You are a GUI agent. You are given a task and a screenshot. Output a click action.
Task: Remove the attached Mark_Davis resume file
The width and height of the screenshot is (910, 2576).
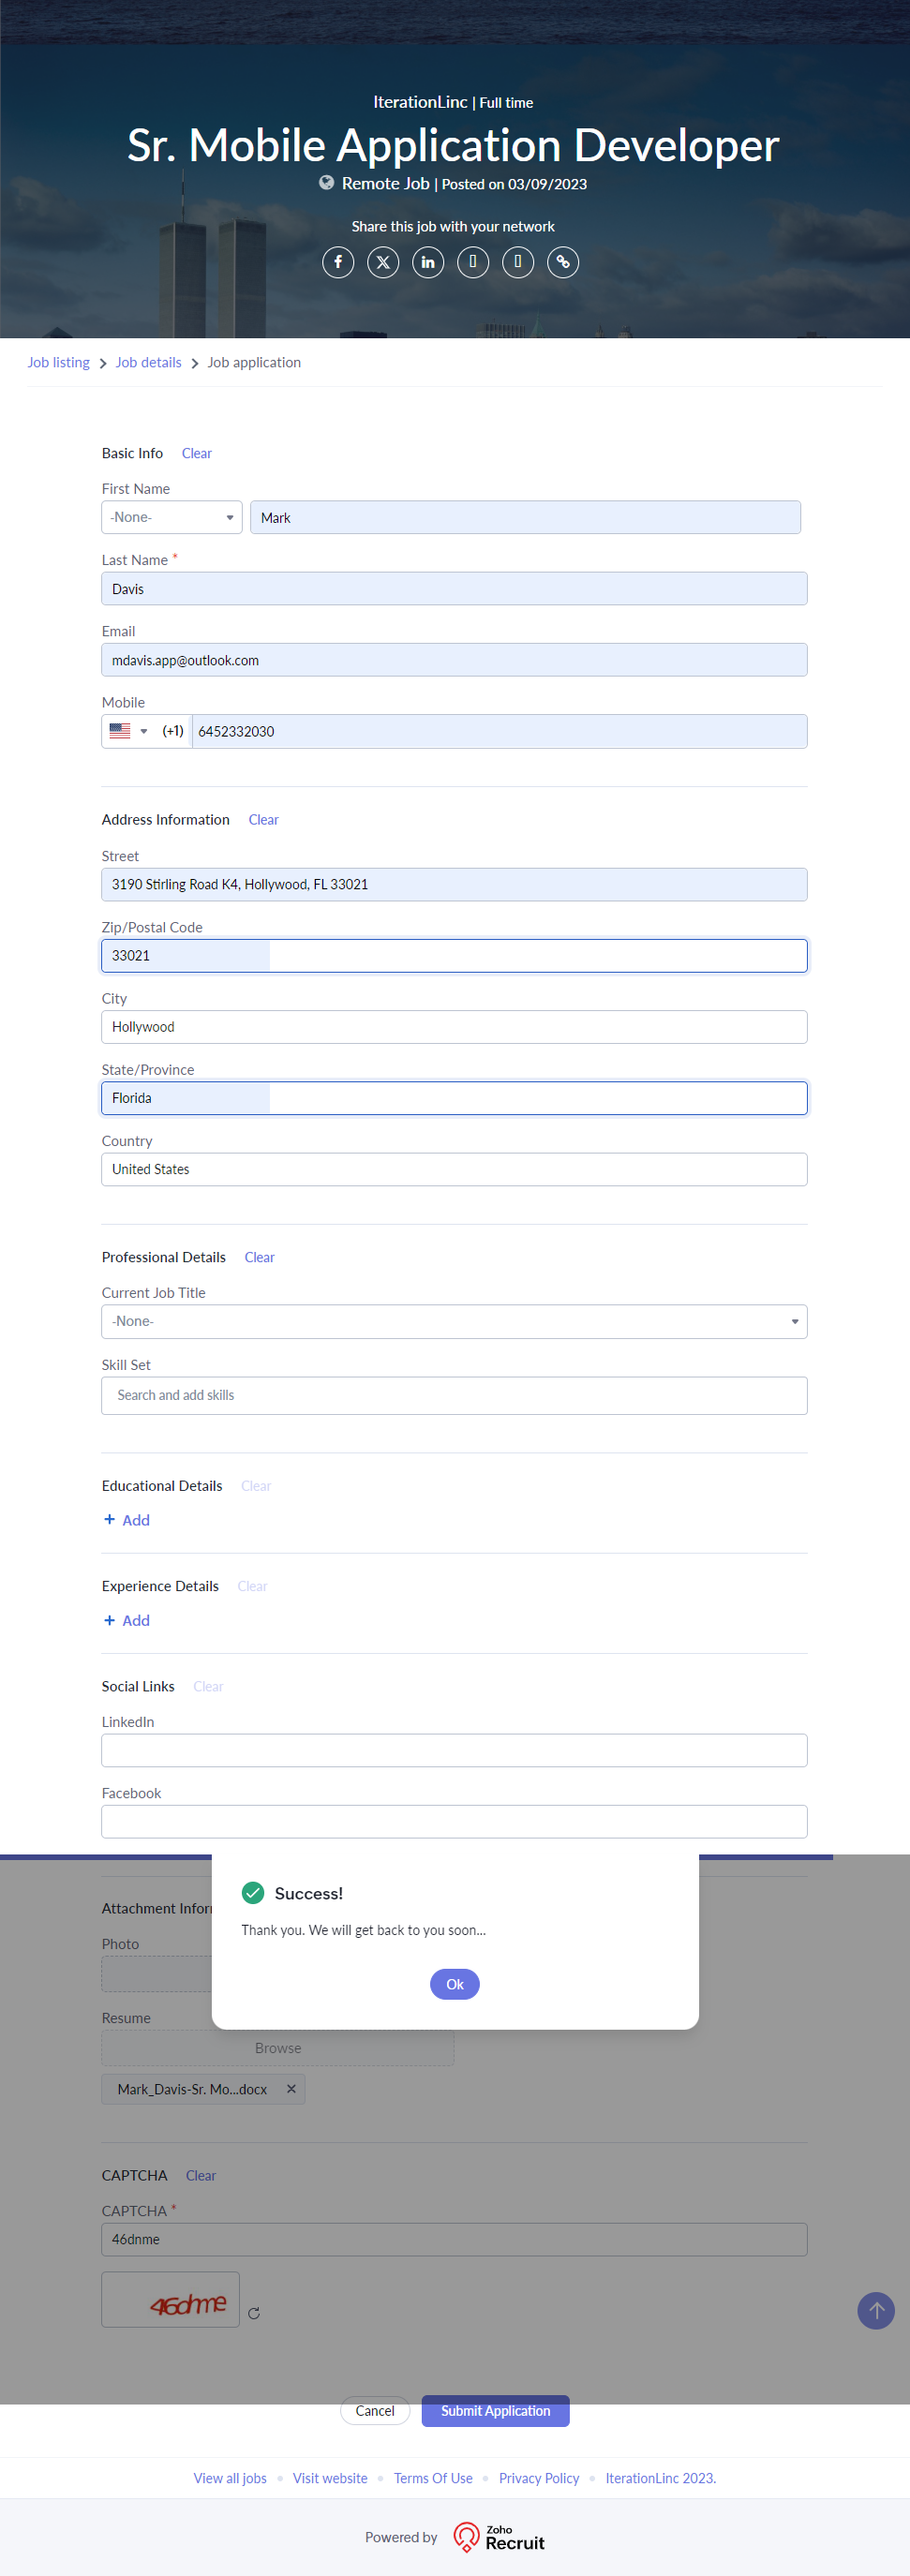tap(291, 2089)
